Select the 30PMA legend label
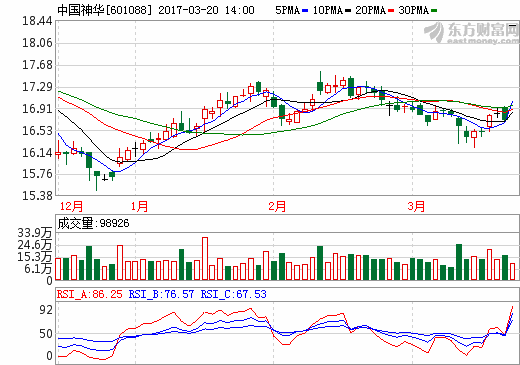Image resolution: width=520 pixels, height=365 pixels. 414,10
